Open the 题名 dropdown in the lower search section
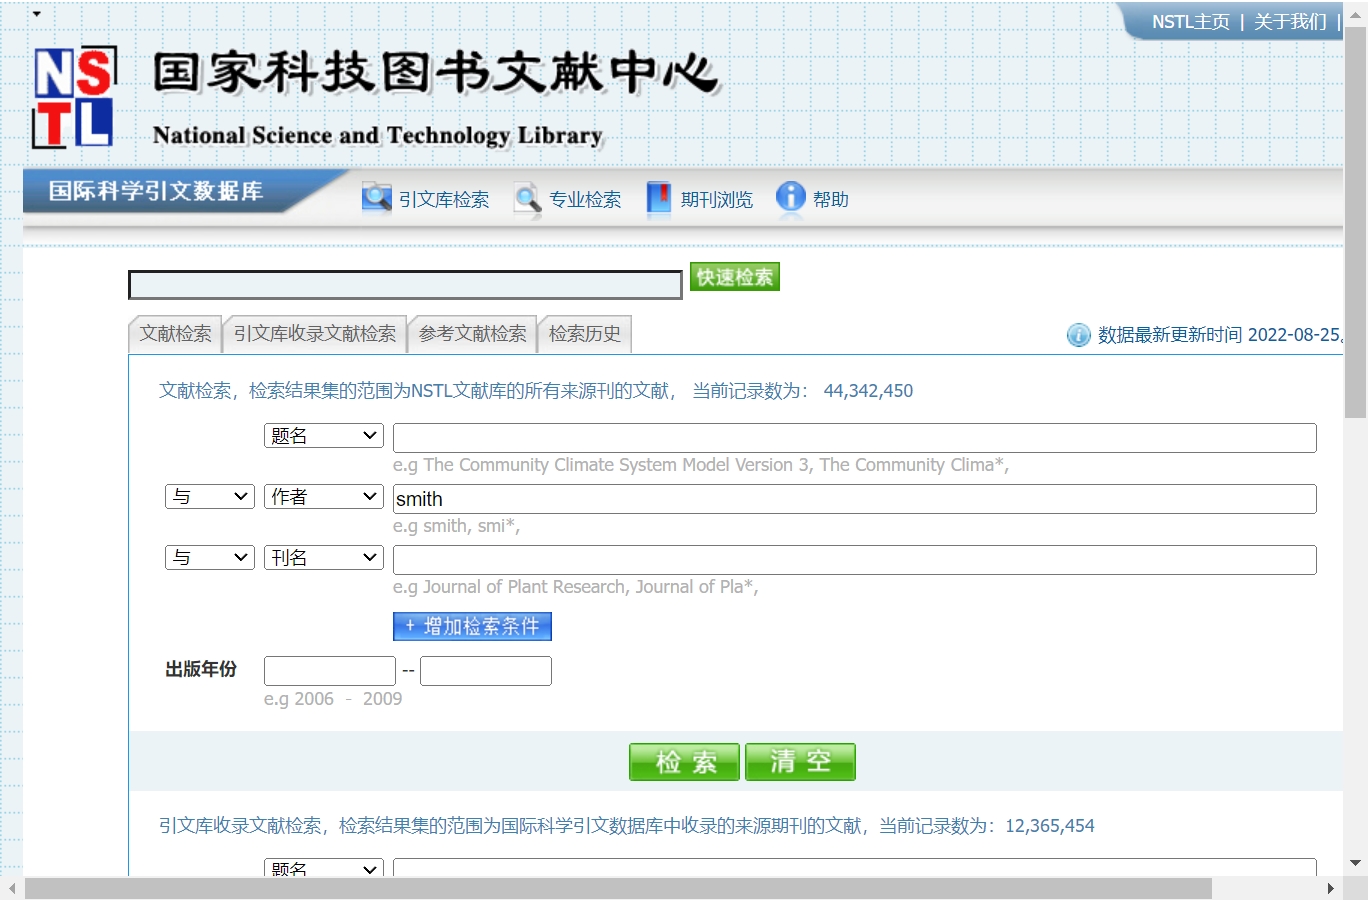 [x=324, y=868]
